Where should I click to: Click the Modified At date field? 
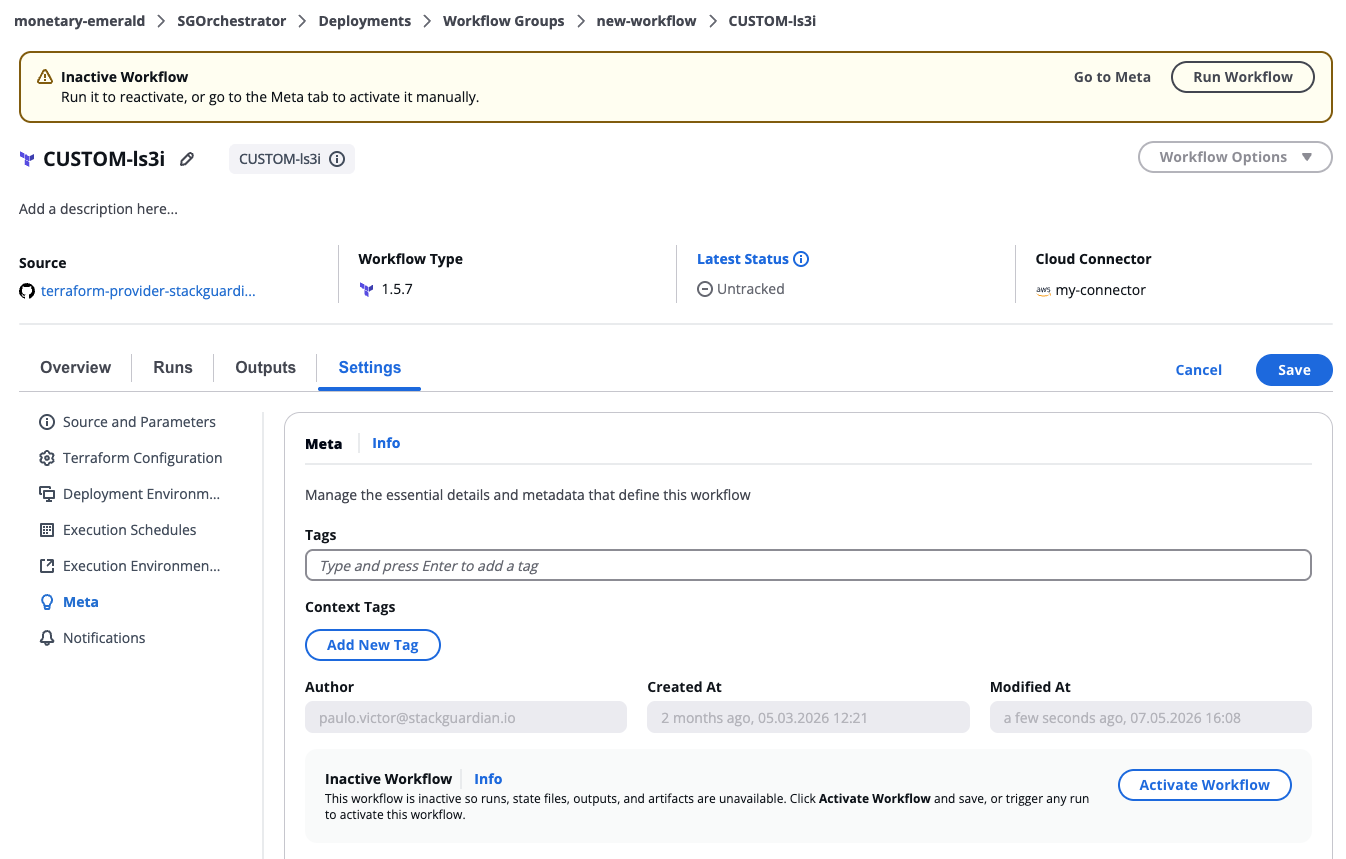tap(1151, 718)
